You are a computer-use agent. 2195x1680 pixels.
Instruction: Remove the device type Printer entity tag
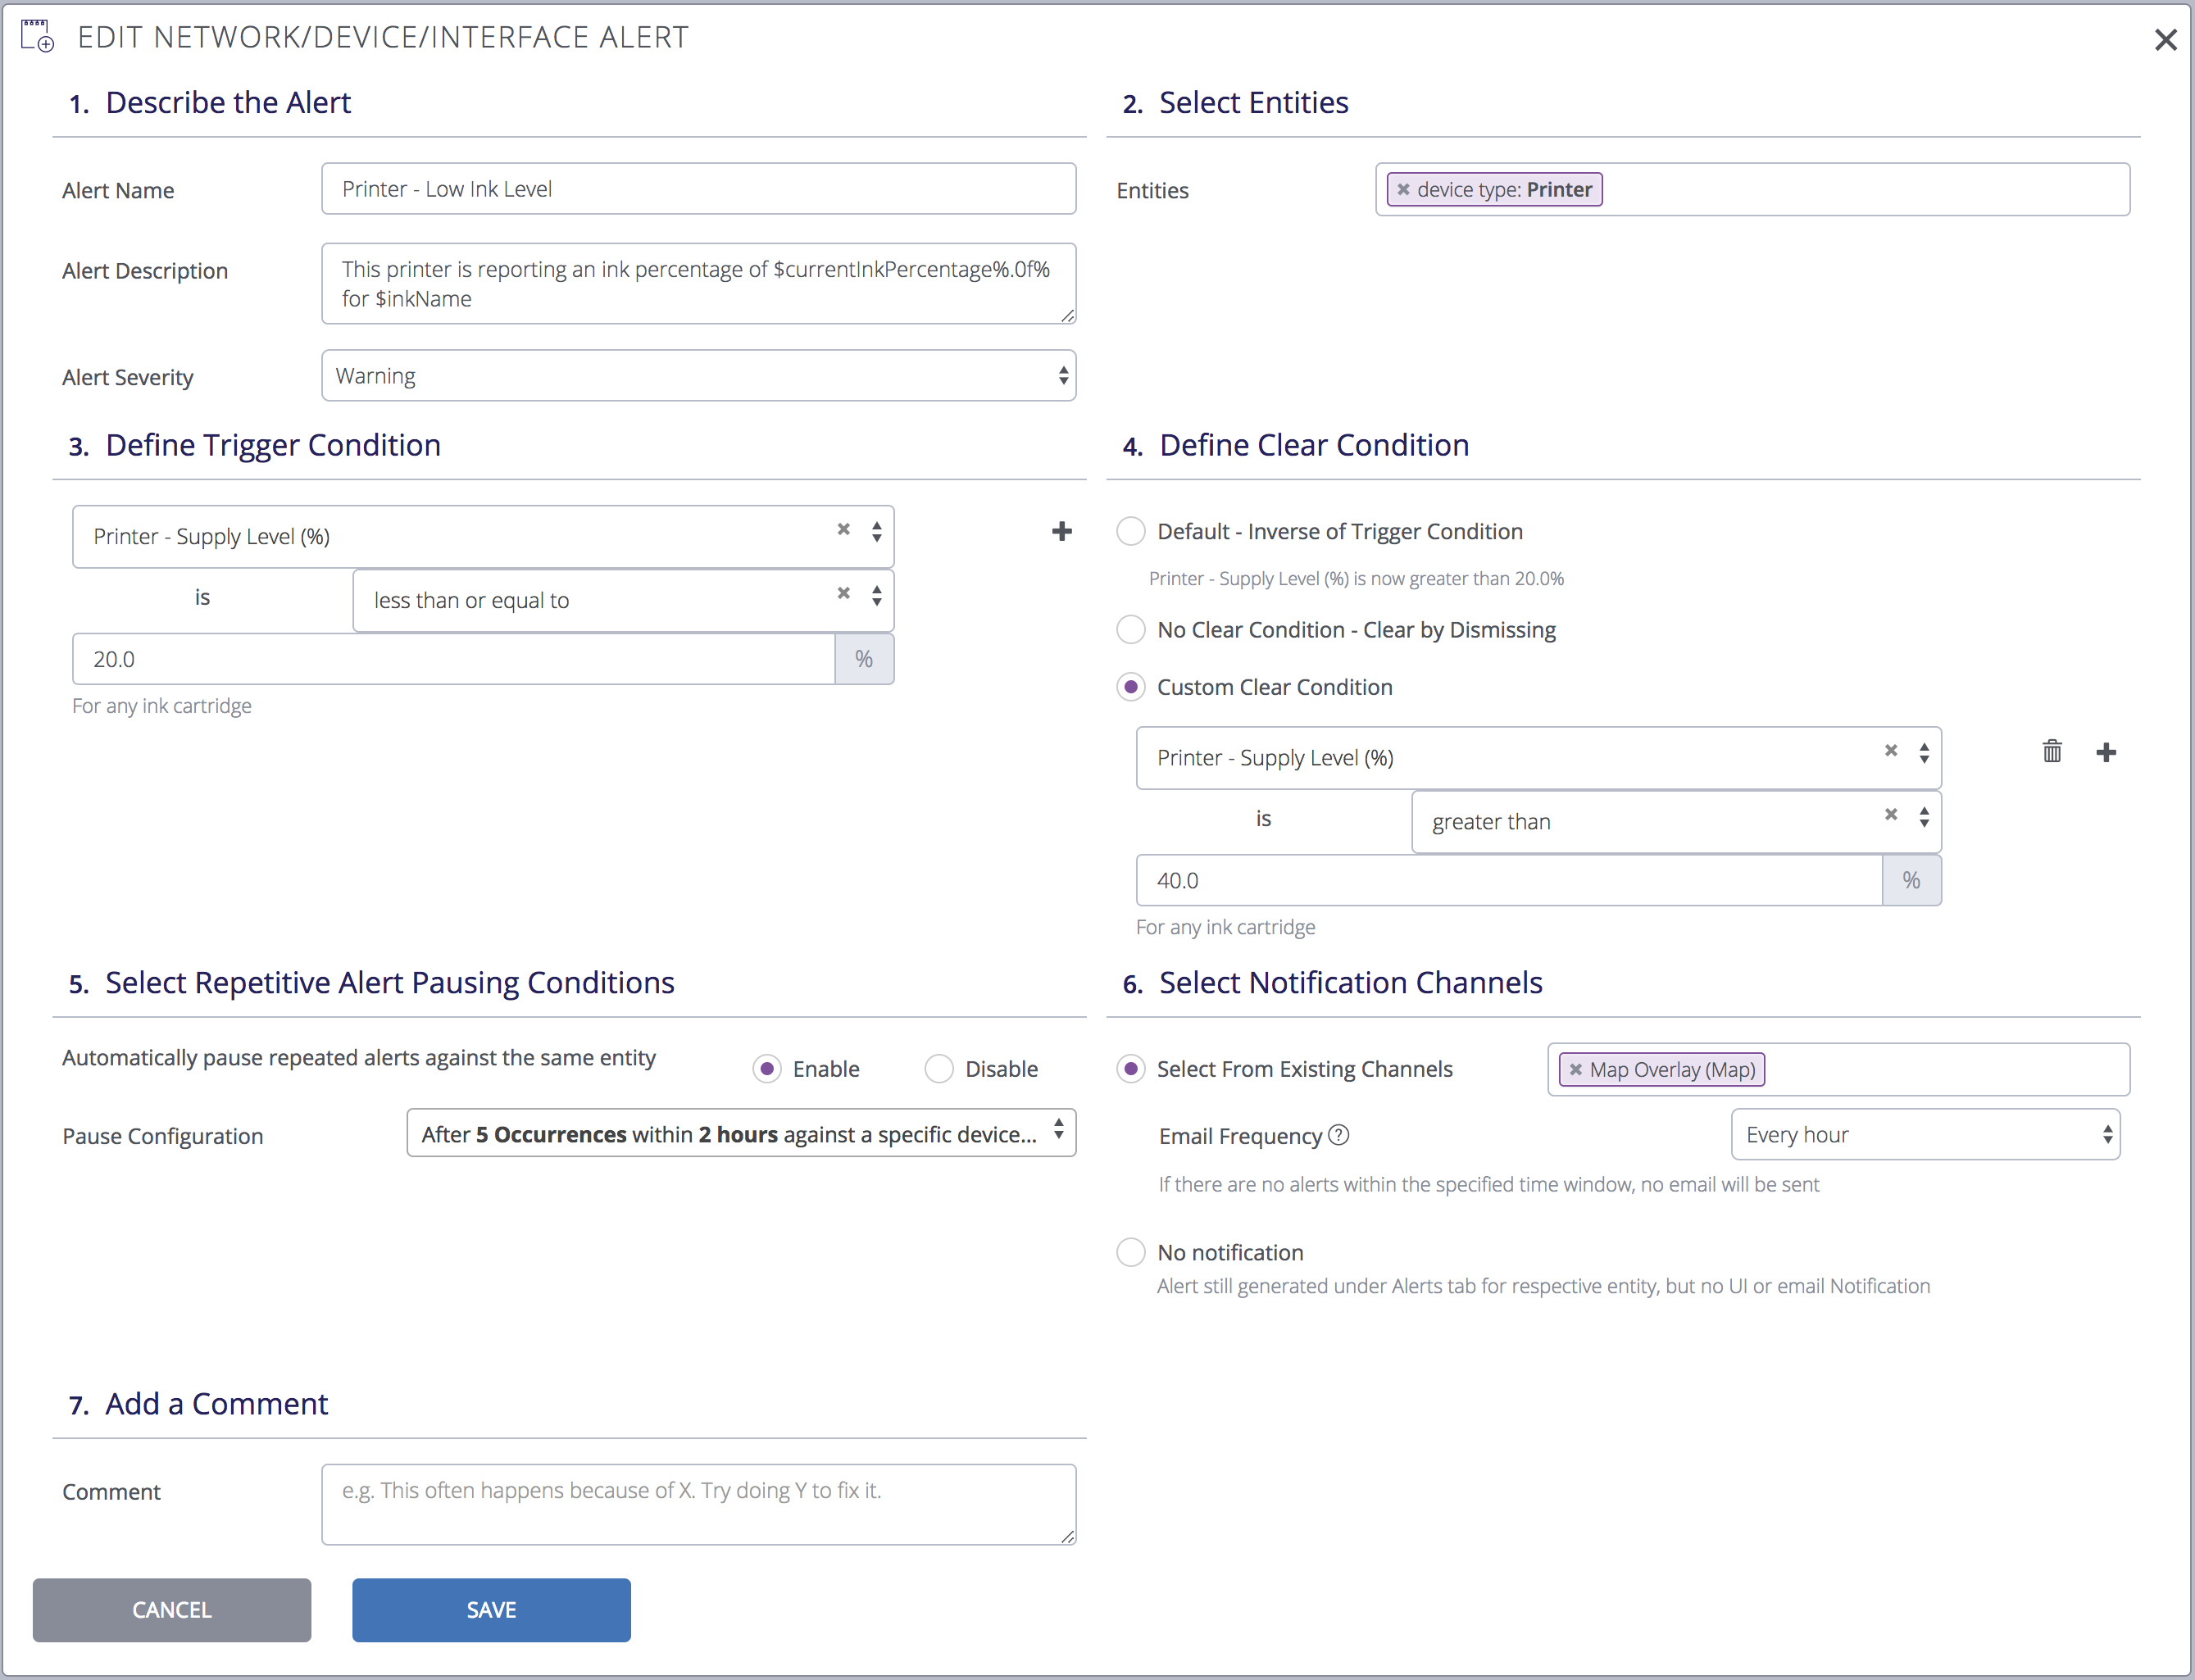point(1403,190)
